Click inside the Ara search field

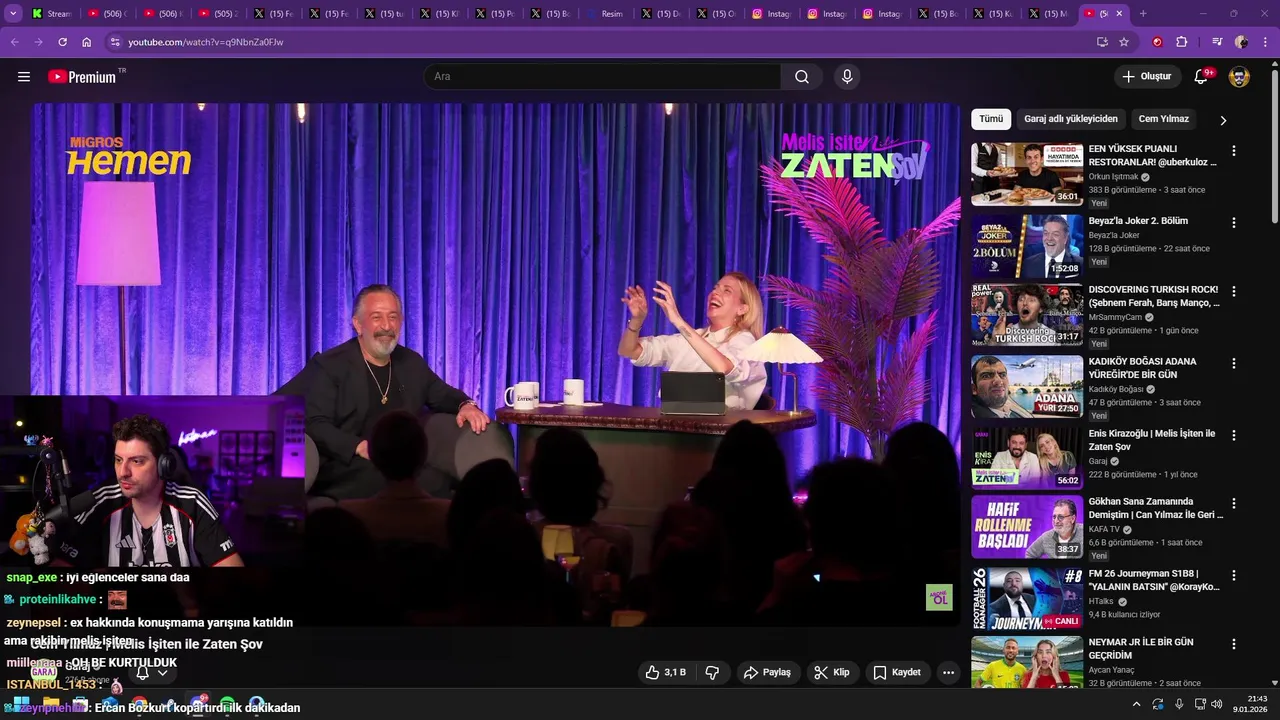click(602, 77)
